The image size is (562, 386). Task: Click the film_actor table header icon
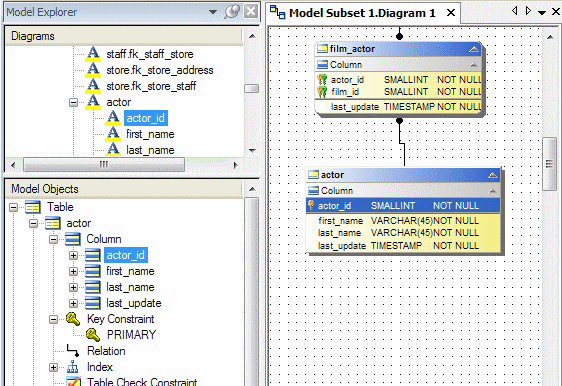[323, 48]
